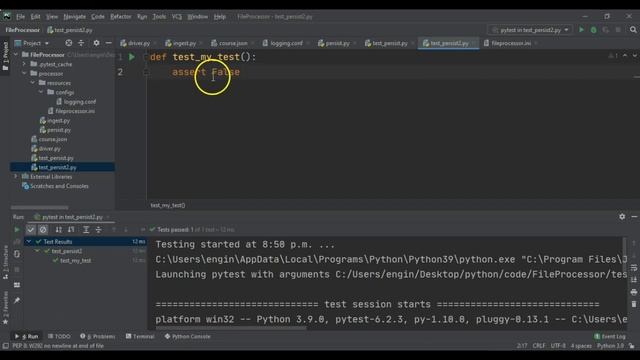The image size is (640, 360).
Task: Click the UTF-8 encoding in status bar
Action: click(558, 346)
